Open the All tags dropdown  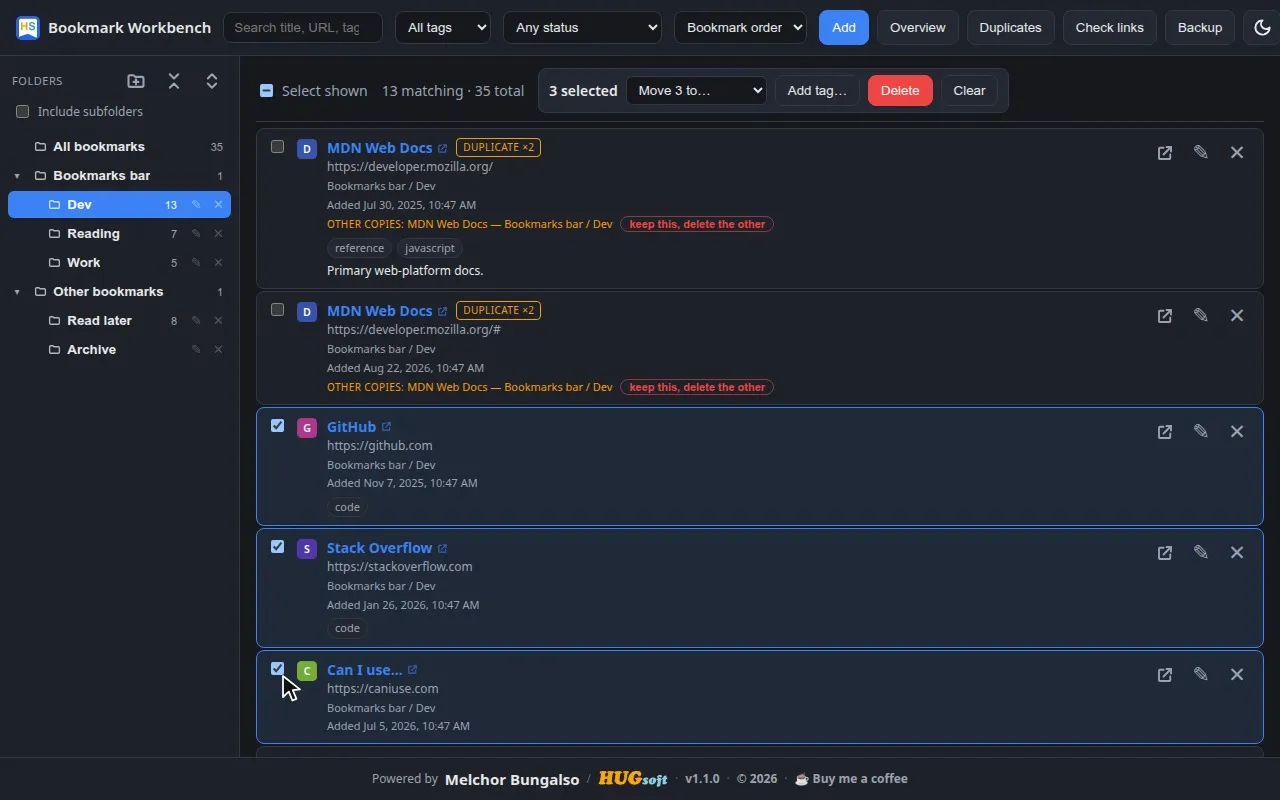[x=443, y=27]
